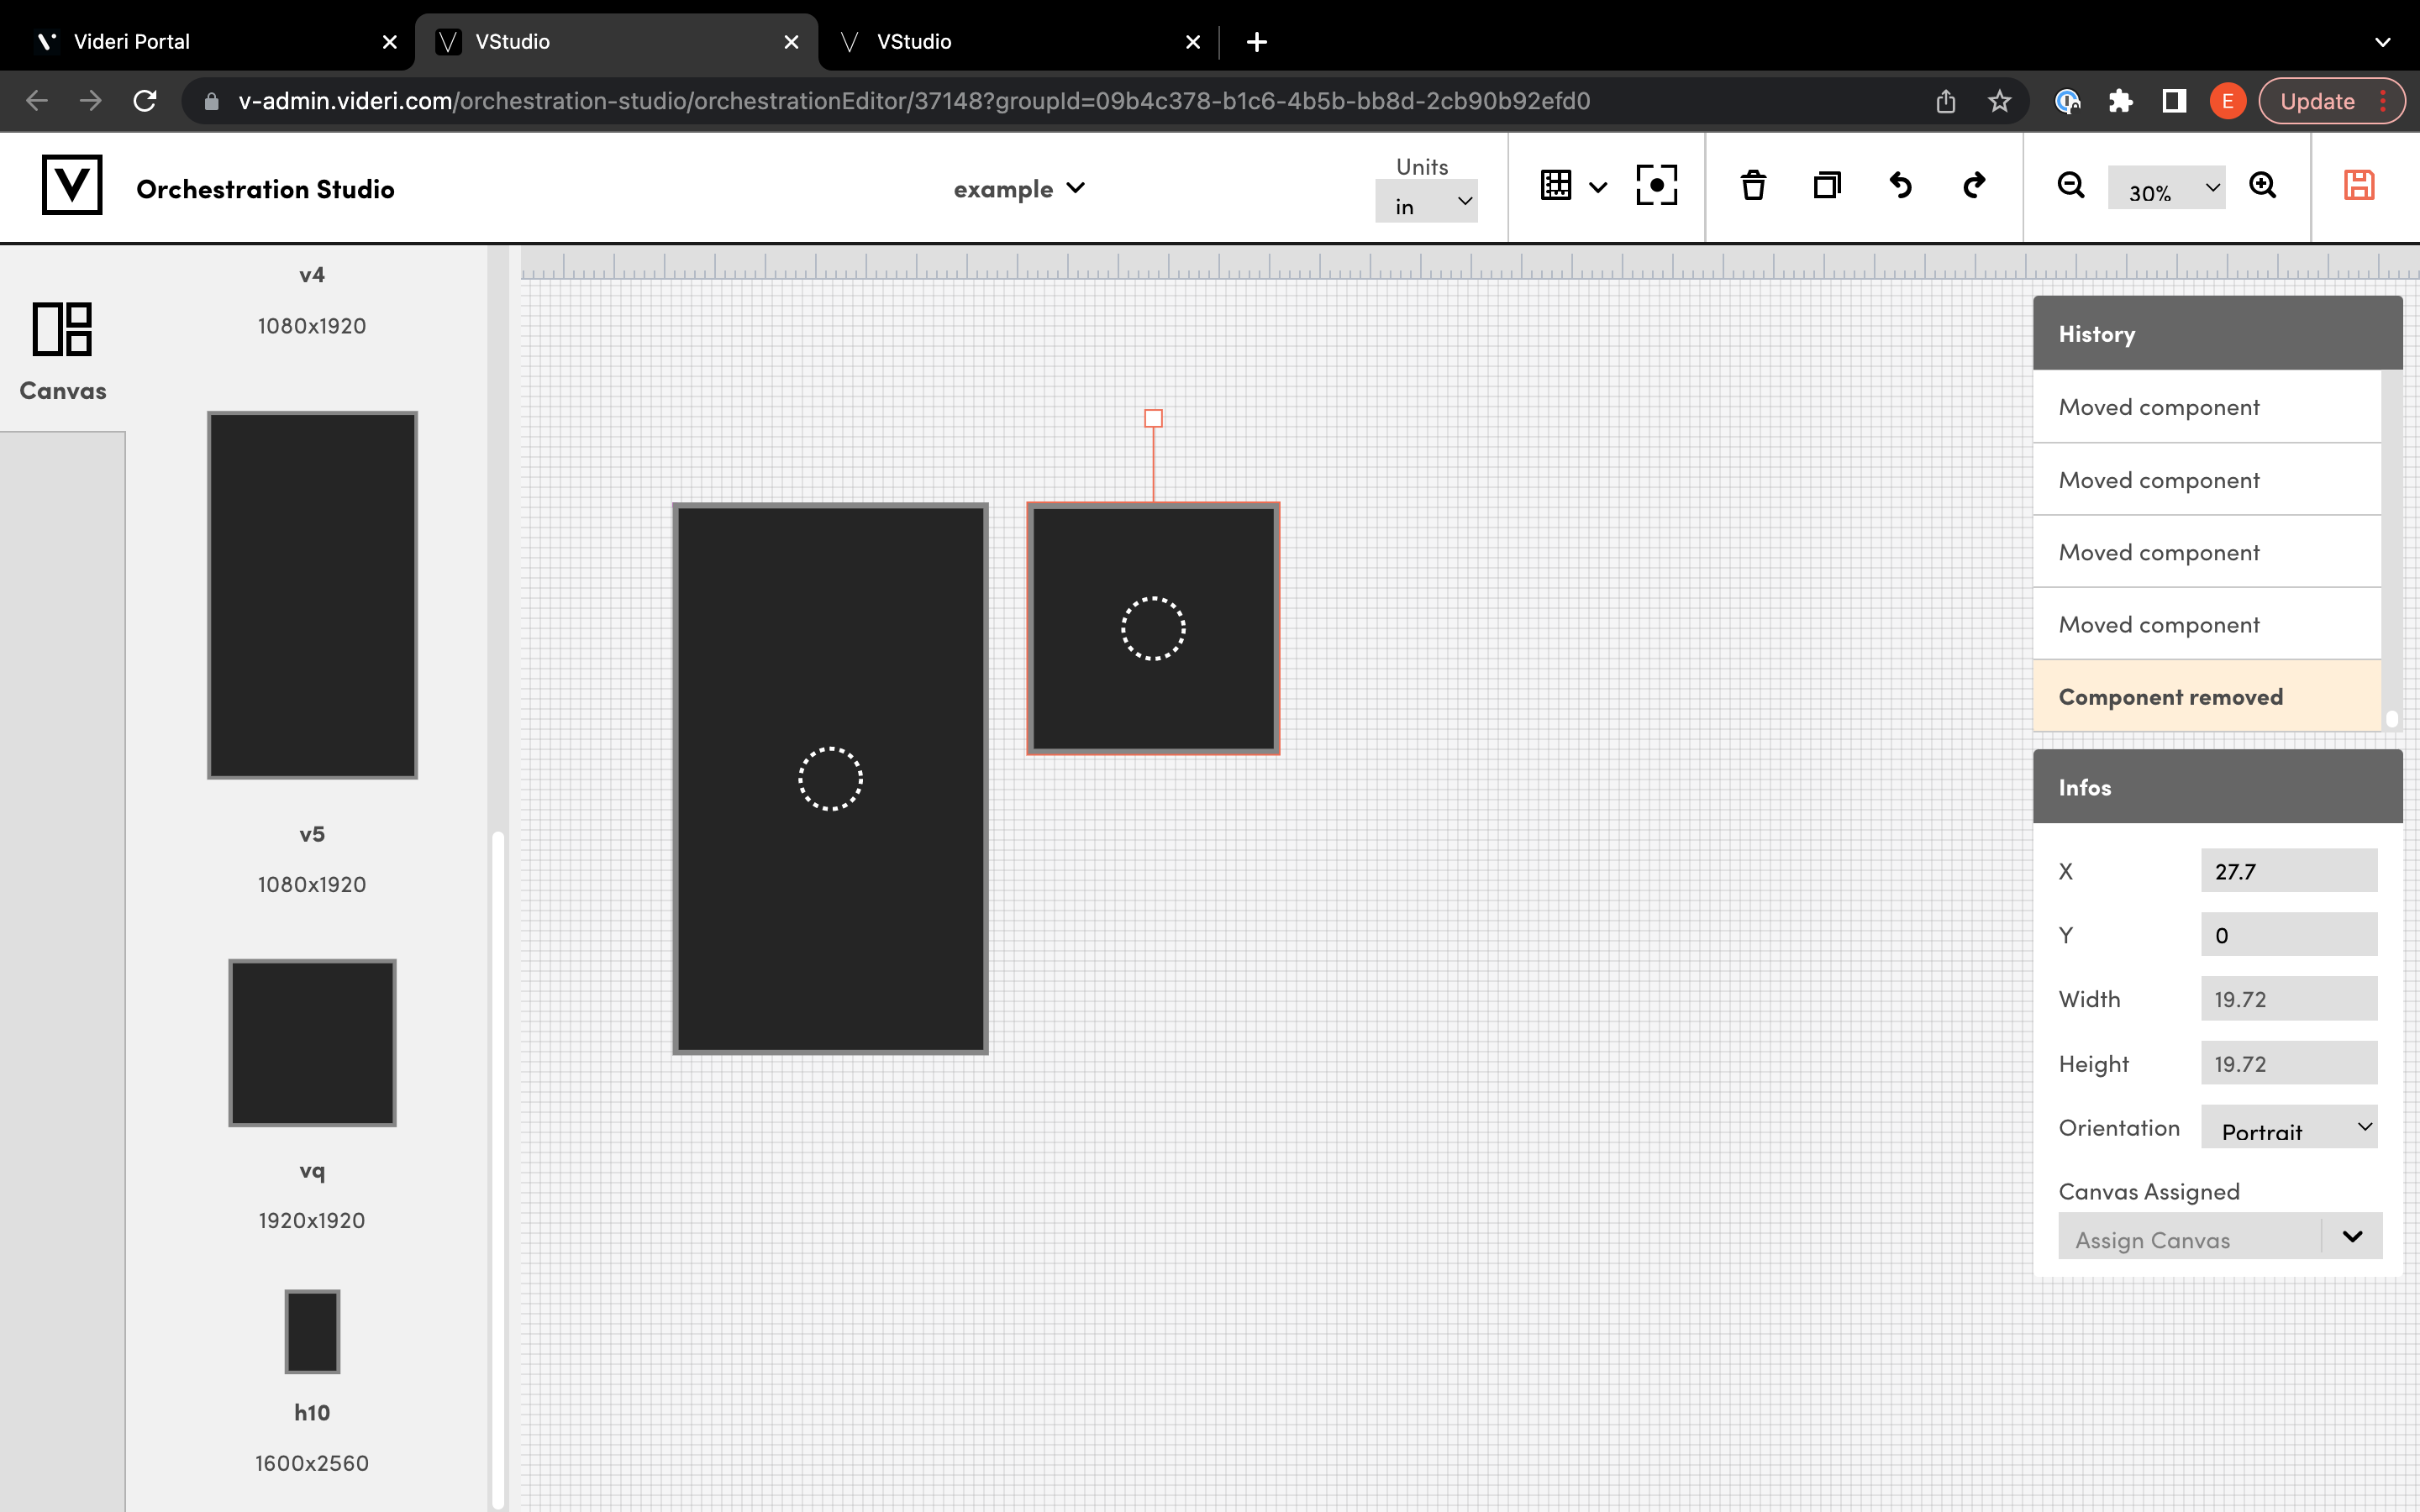
Task: Click the Update browser button
Action: [2332, 101]
